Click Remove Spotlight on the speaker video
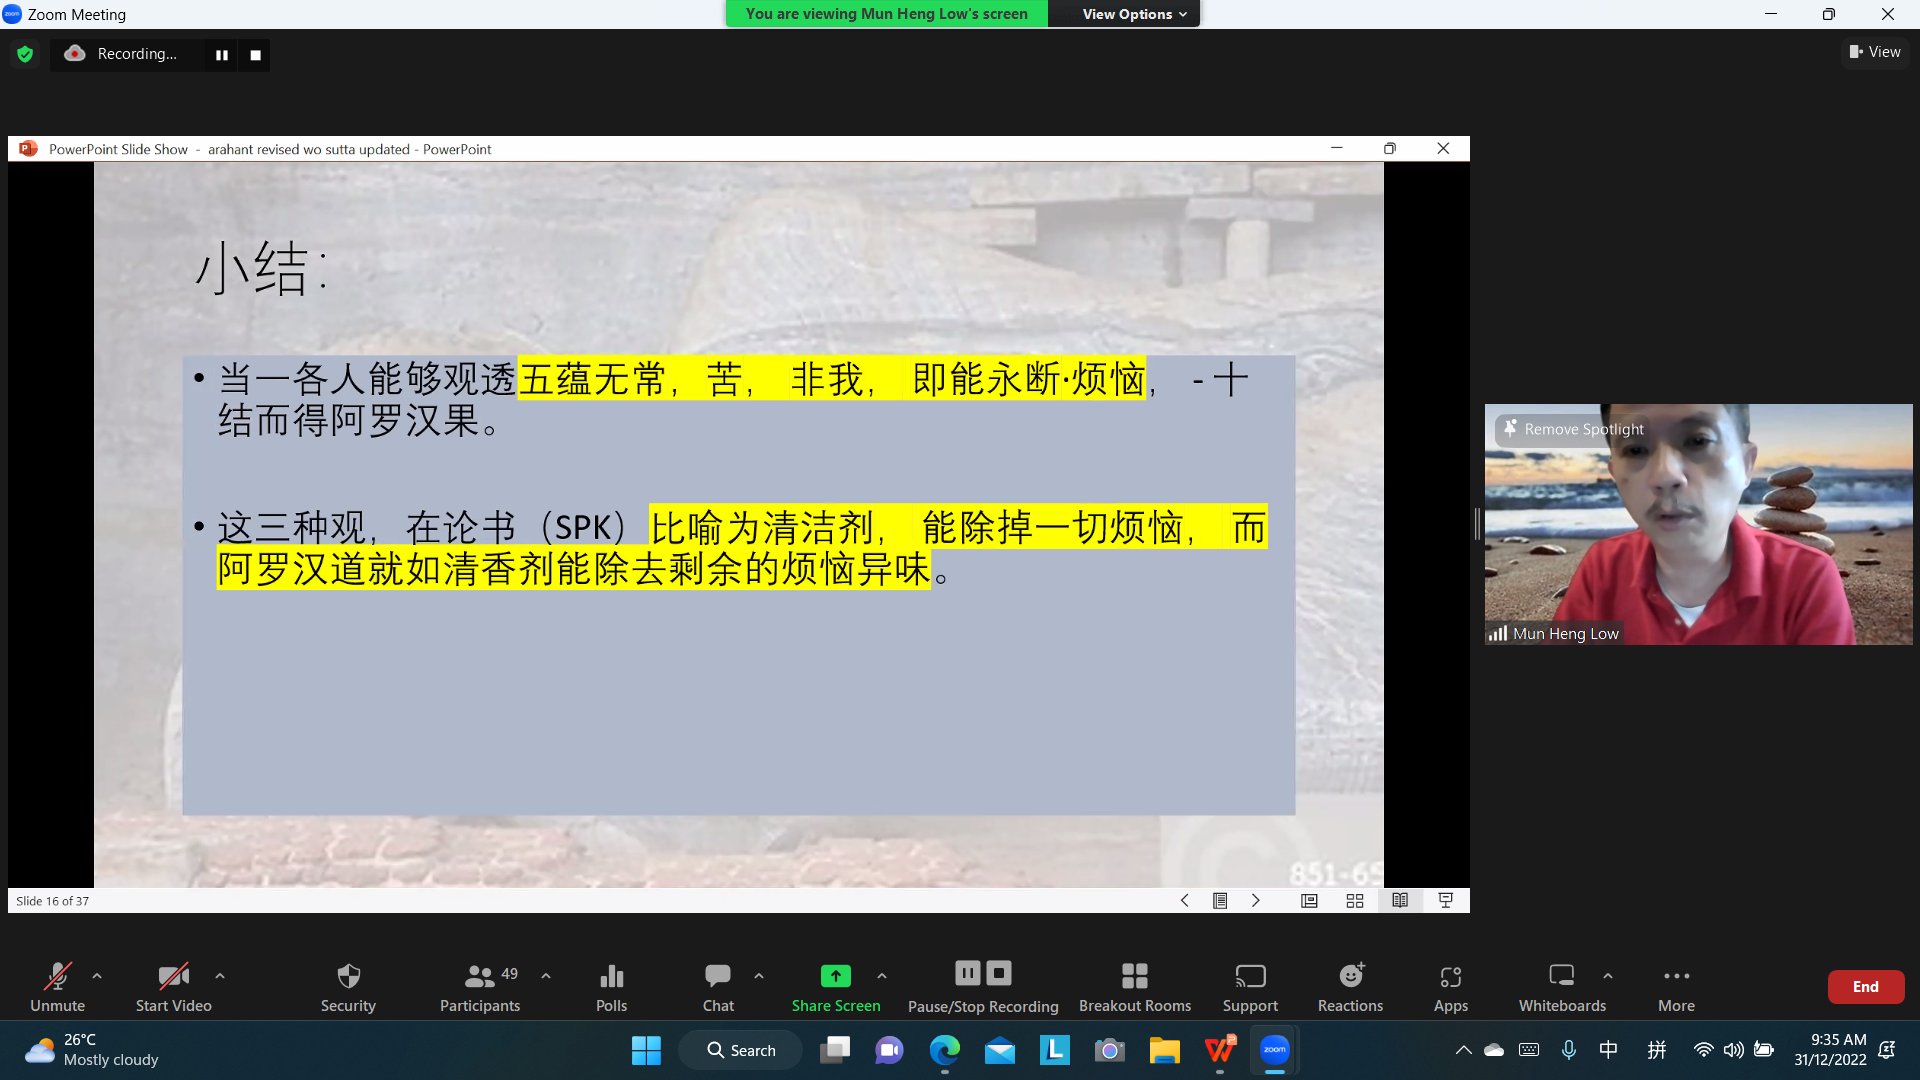The image size is (1920, 1080). 1573,429
